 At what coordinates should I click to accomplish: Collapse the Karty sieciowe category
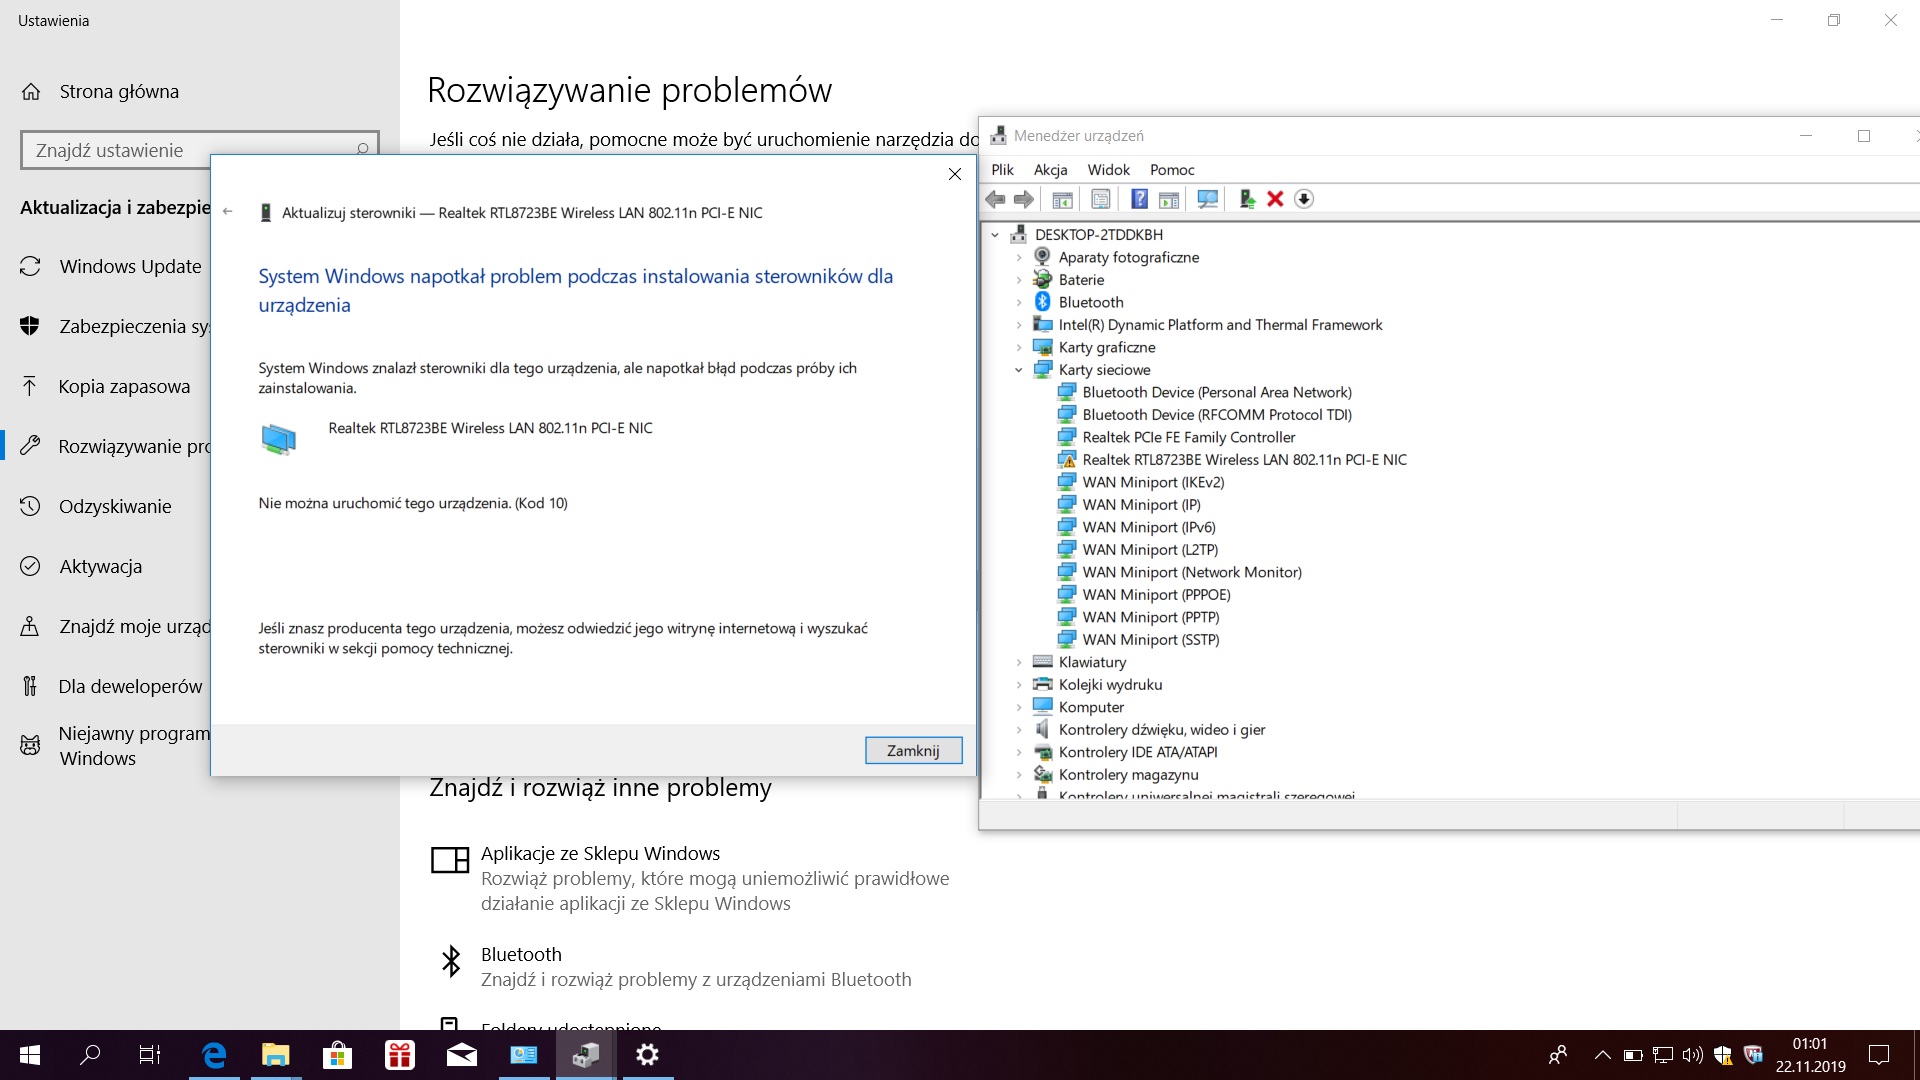[x=1019, y=370]
